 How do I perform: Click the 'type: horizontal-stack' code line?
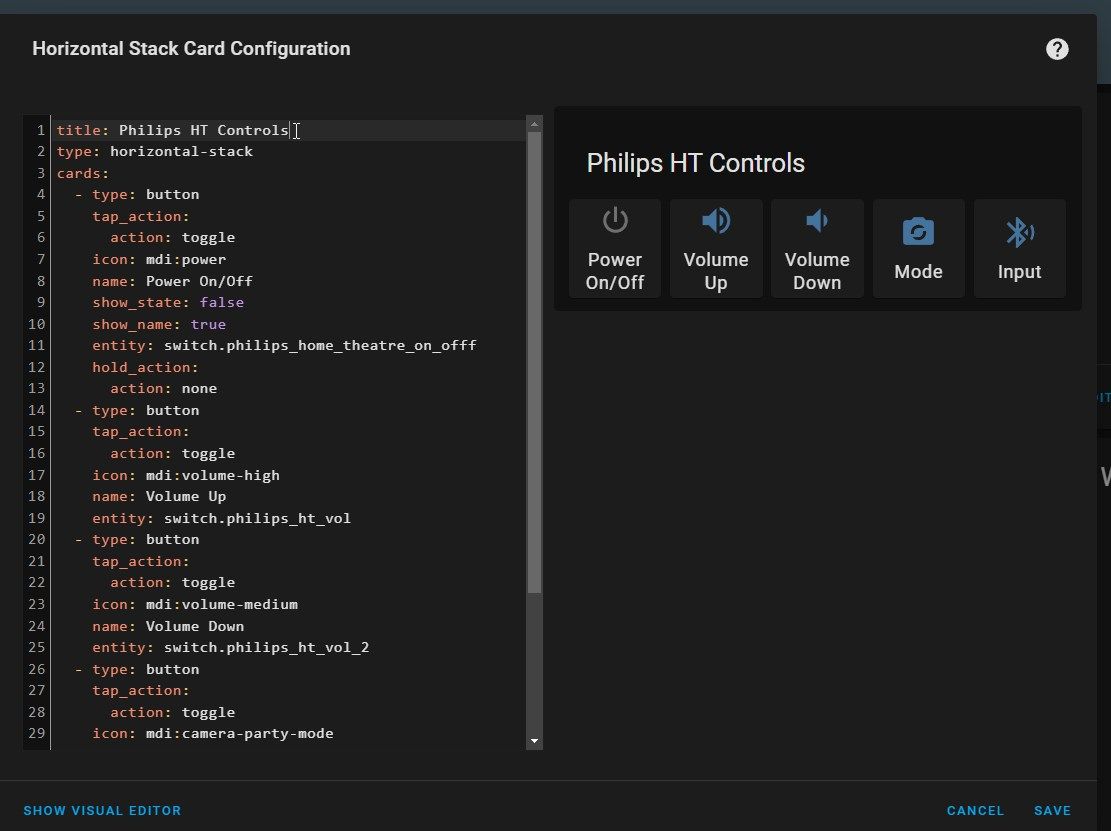point(154,152)
